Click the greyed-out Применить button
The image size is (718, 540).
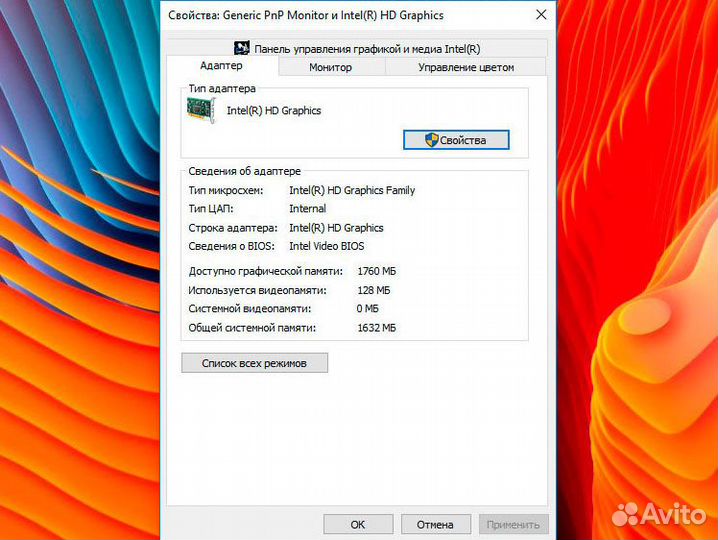point(513,524)
